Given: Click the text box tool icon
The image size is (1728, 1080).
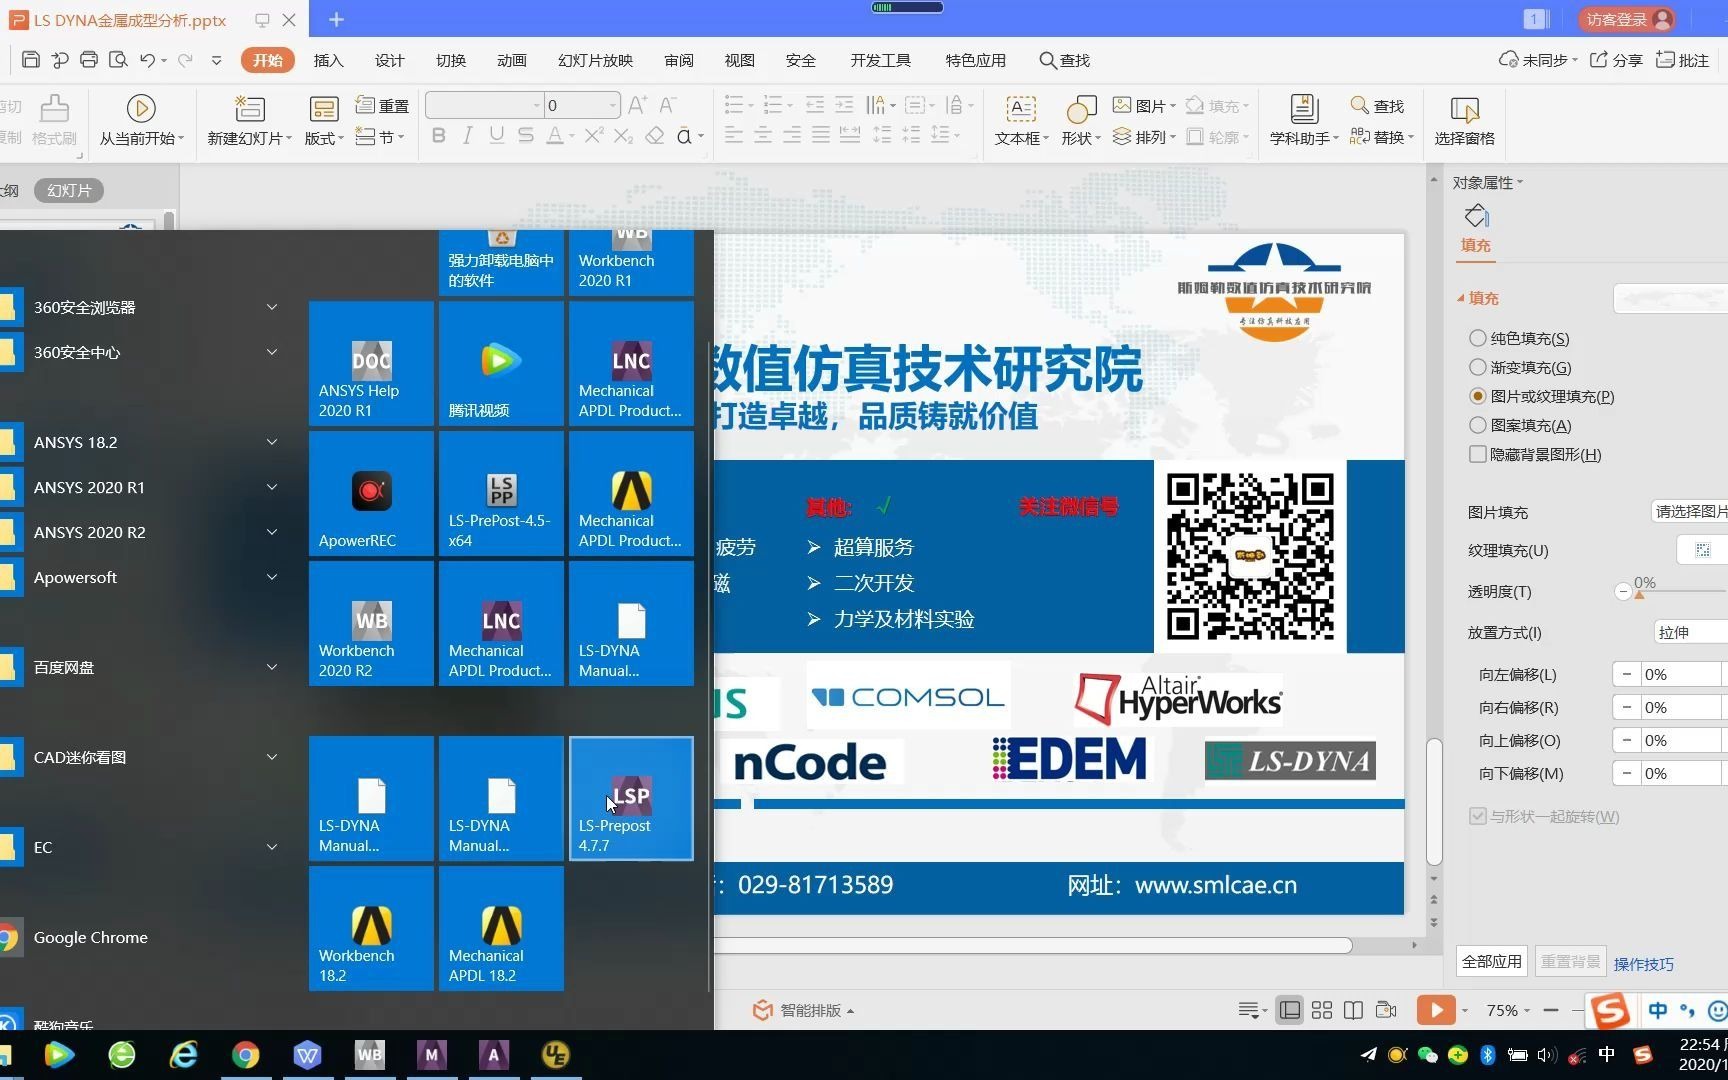Looking at the screenshot, I should (x=1020, y=108).
